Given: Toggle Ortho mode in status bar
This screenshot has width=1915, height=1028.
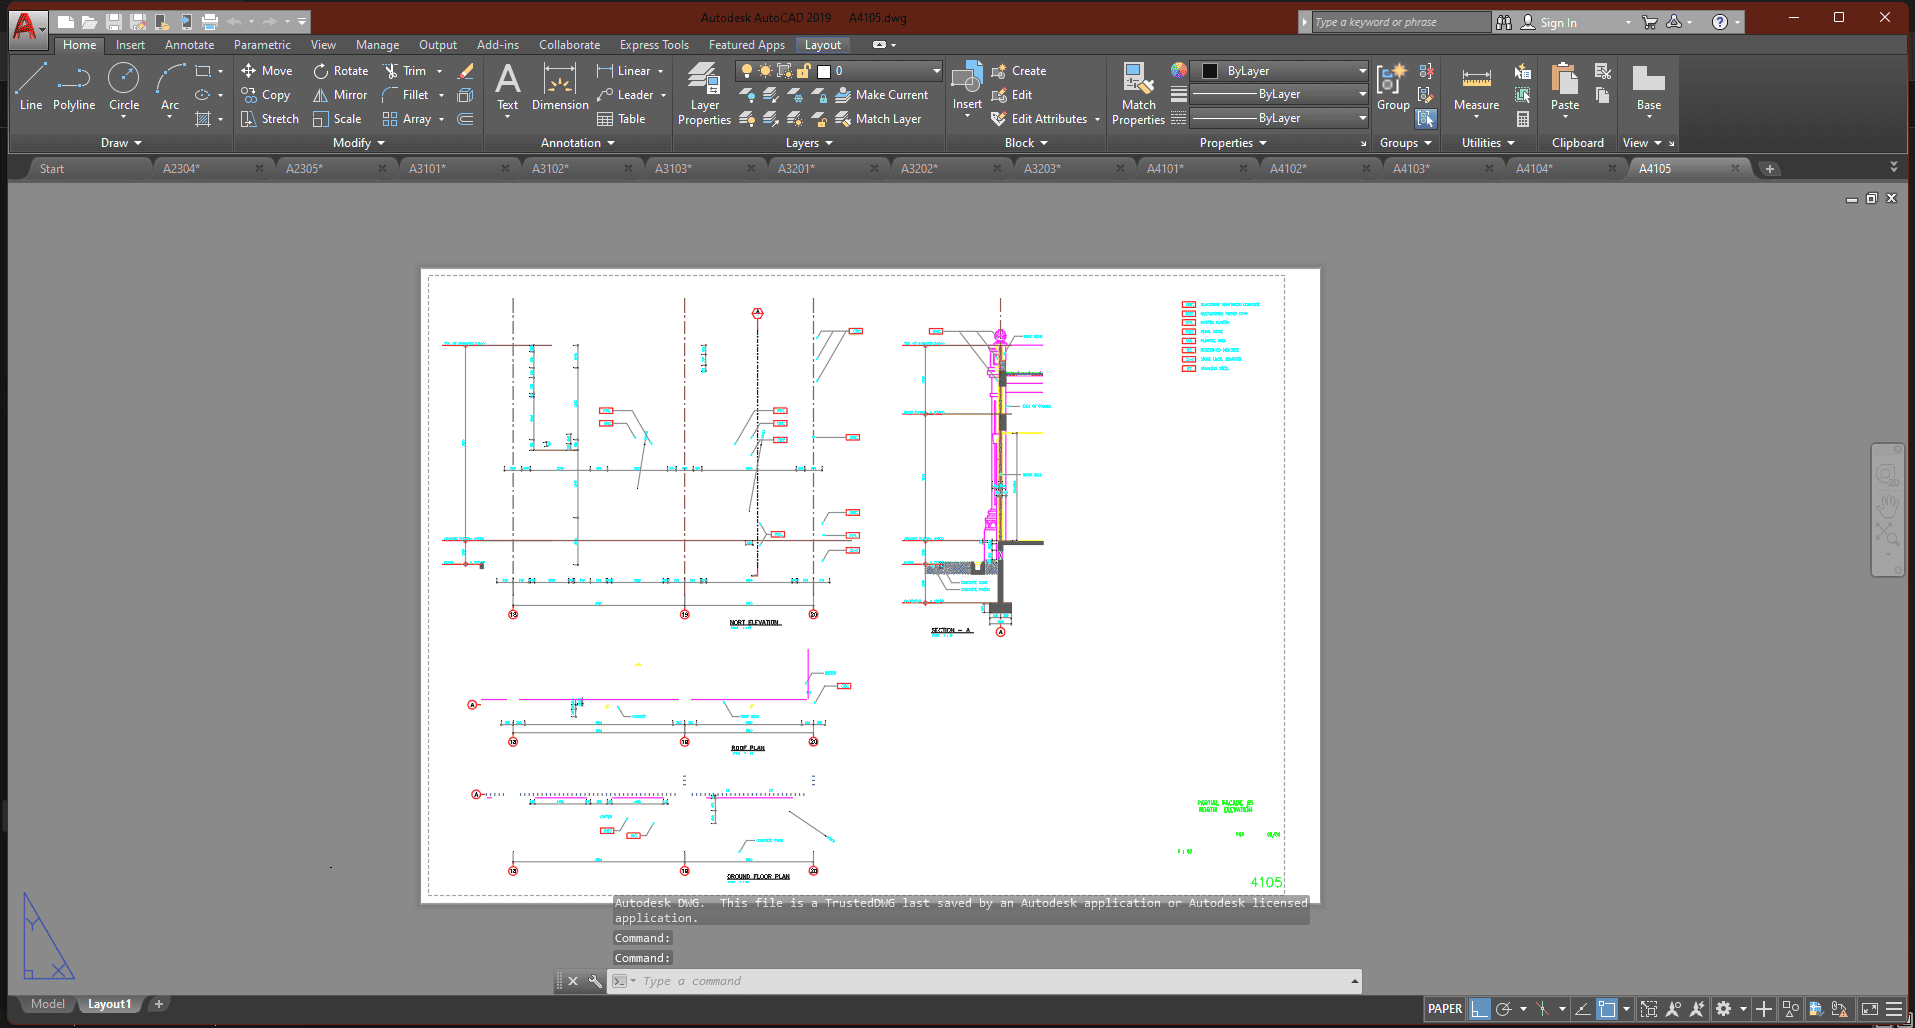Looking at the screenshot, I should [x=1479, y=1009].
